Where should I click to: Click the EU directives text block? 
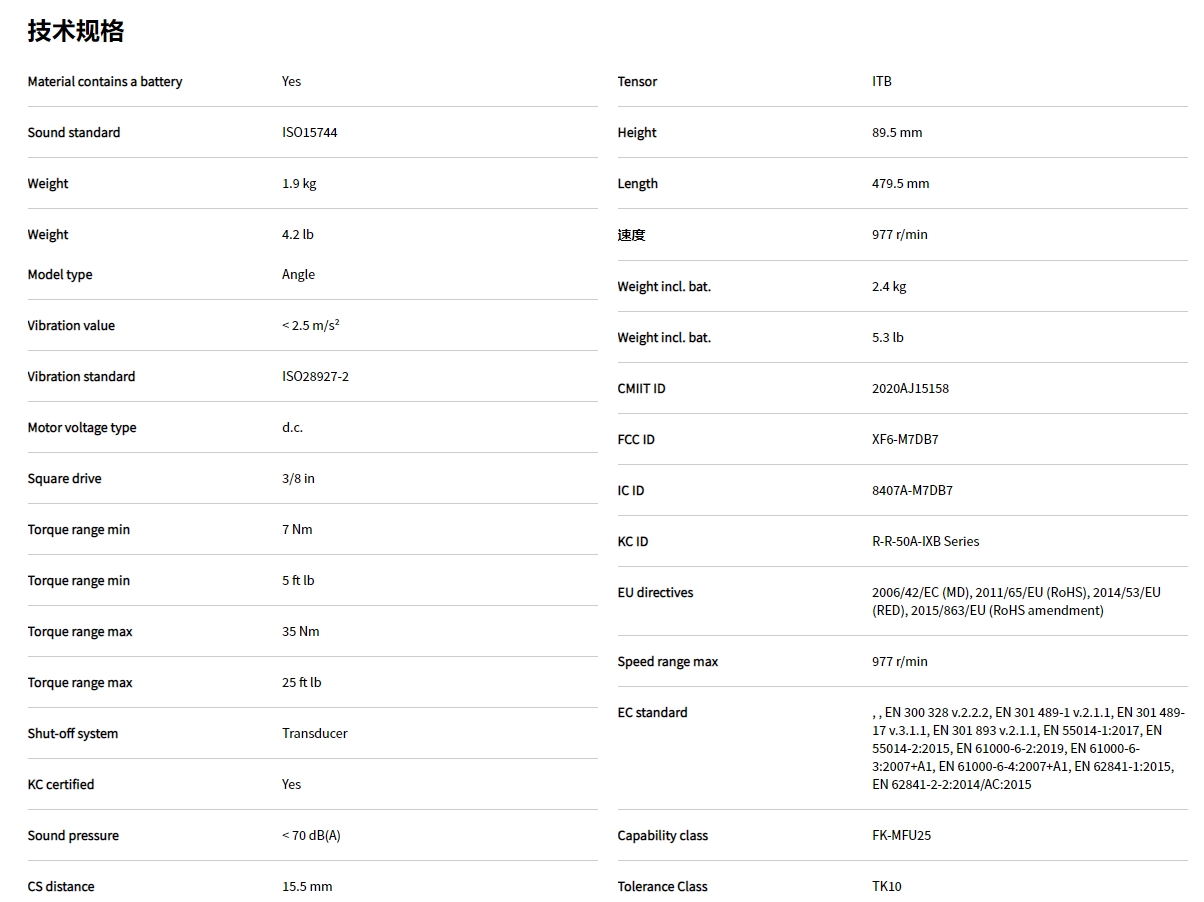coord(1015,602)
